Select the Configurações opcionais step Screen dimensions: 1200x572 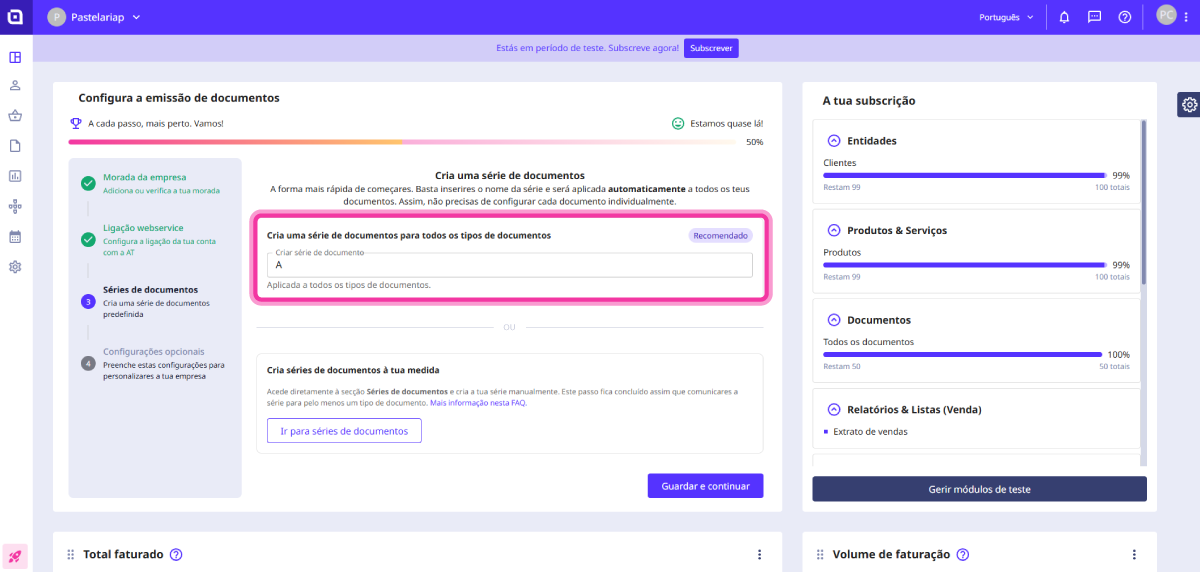click(x=155, y=363)
